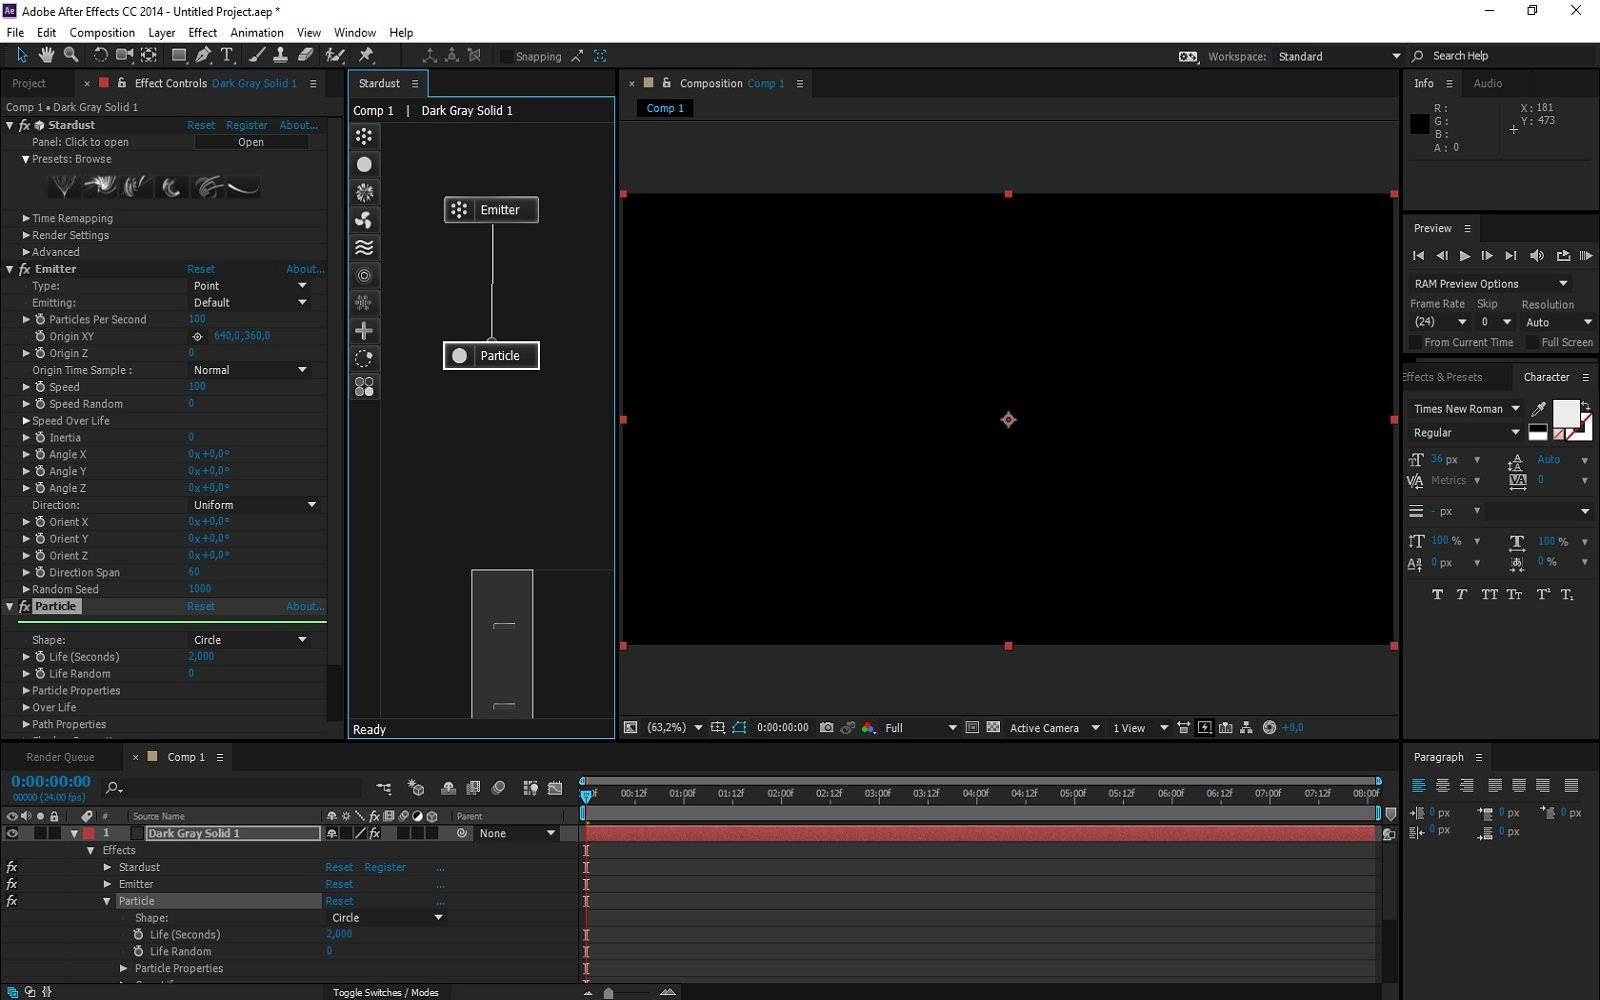
Task: Select the Puppet Pin tool
Action: [x=366, y=55]
